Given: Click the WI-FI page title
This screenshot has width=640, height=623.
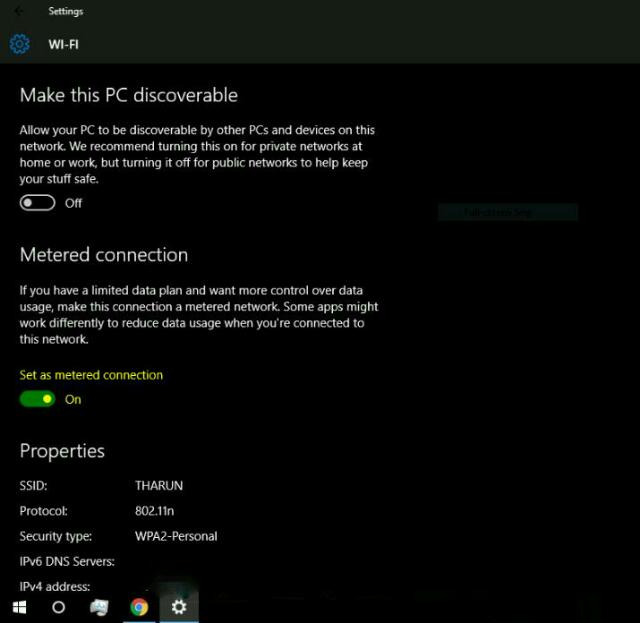Looking at the screenshot, I should point(64,45).
